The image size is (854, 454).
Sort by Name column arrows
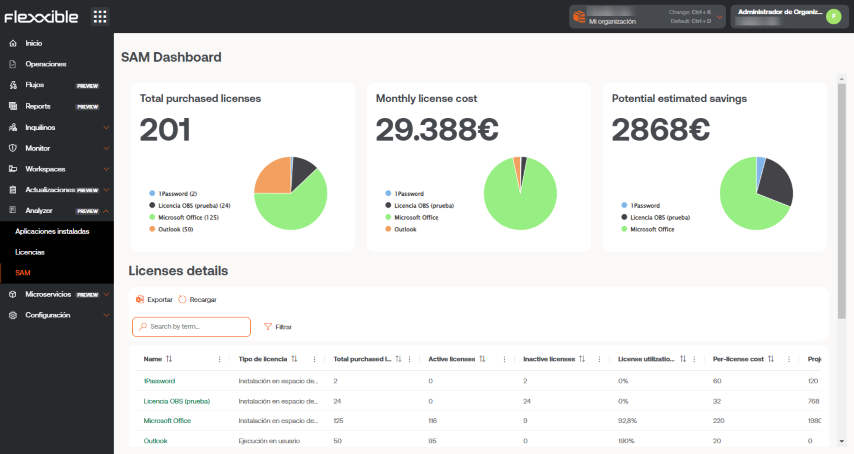pos(169,359)
